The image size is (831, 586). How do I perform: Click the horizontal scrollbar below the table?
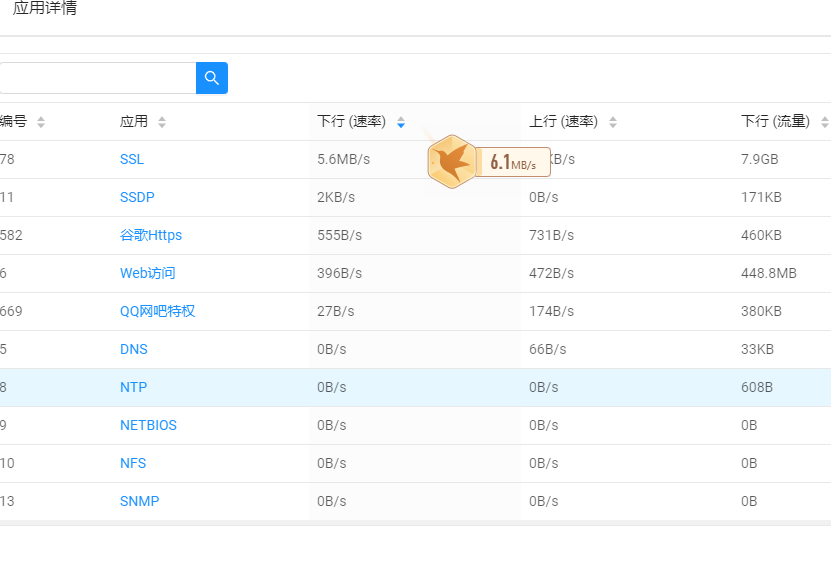coord(415,523)
